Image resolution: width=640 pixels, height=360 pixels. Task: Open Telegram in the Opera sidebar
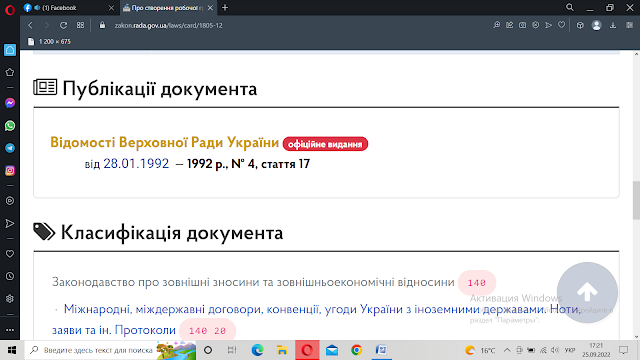coord(10,148)
